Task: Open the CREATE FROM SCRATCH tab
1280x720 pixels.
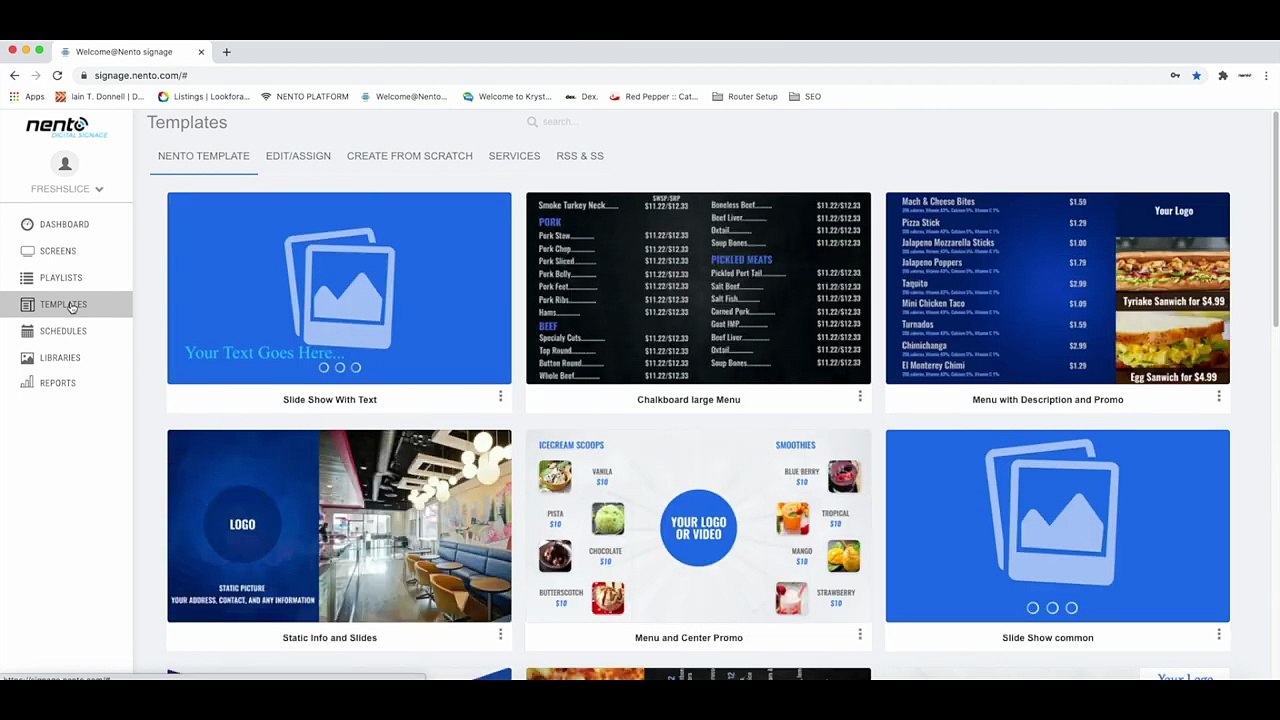Action: pos(410,156)
